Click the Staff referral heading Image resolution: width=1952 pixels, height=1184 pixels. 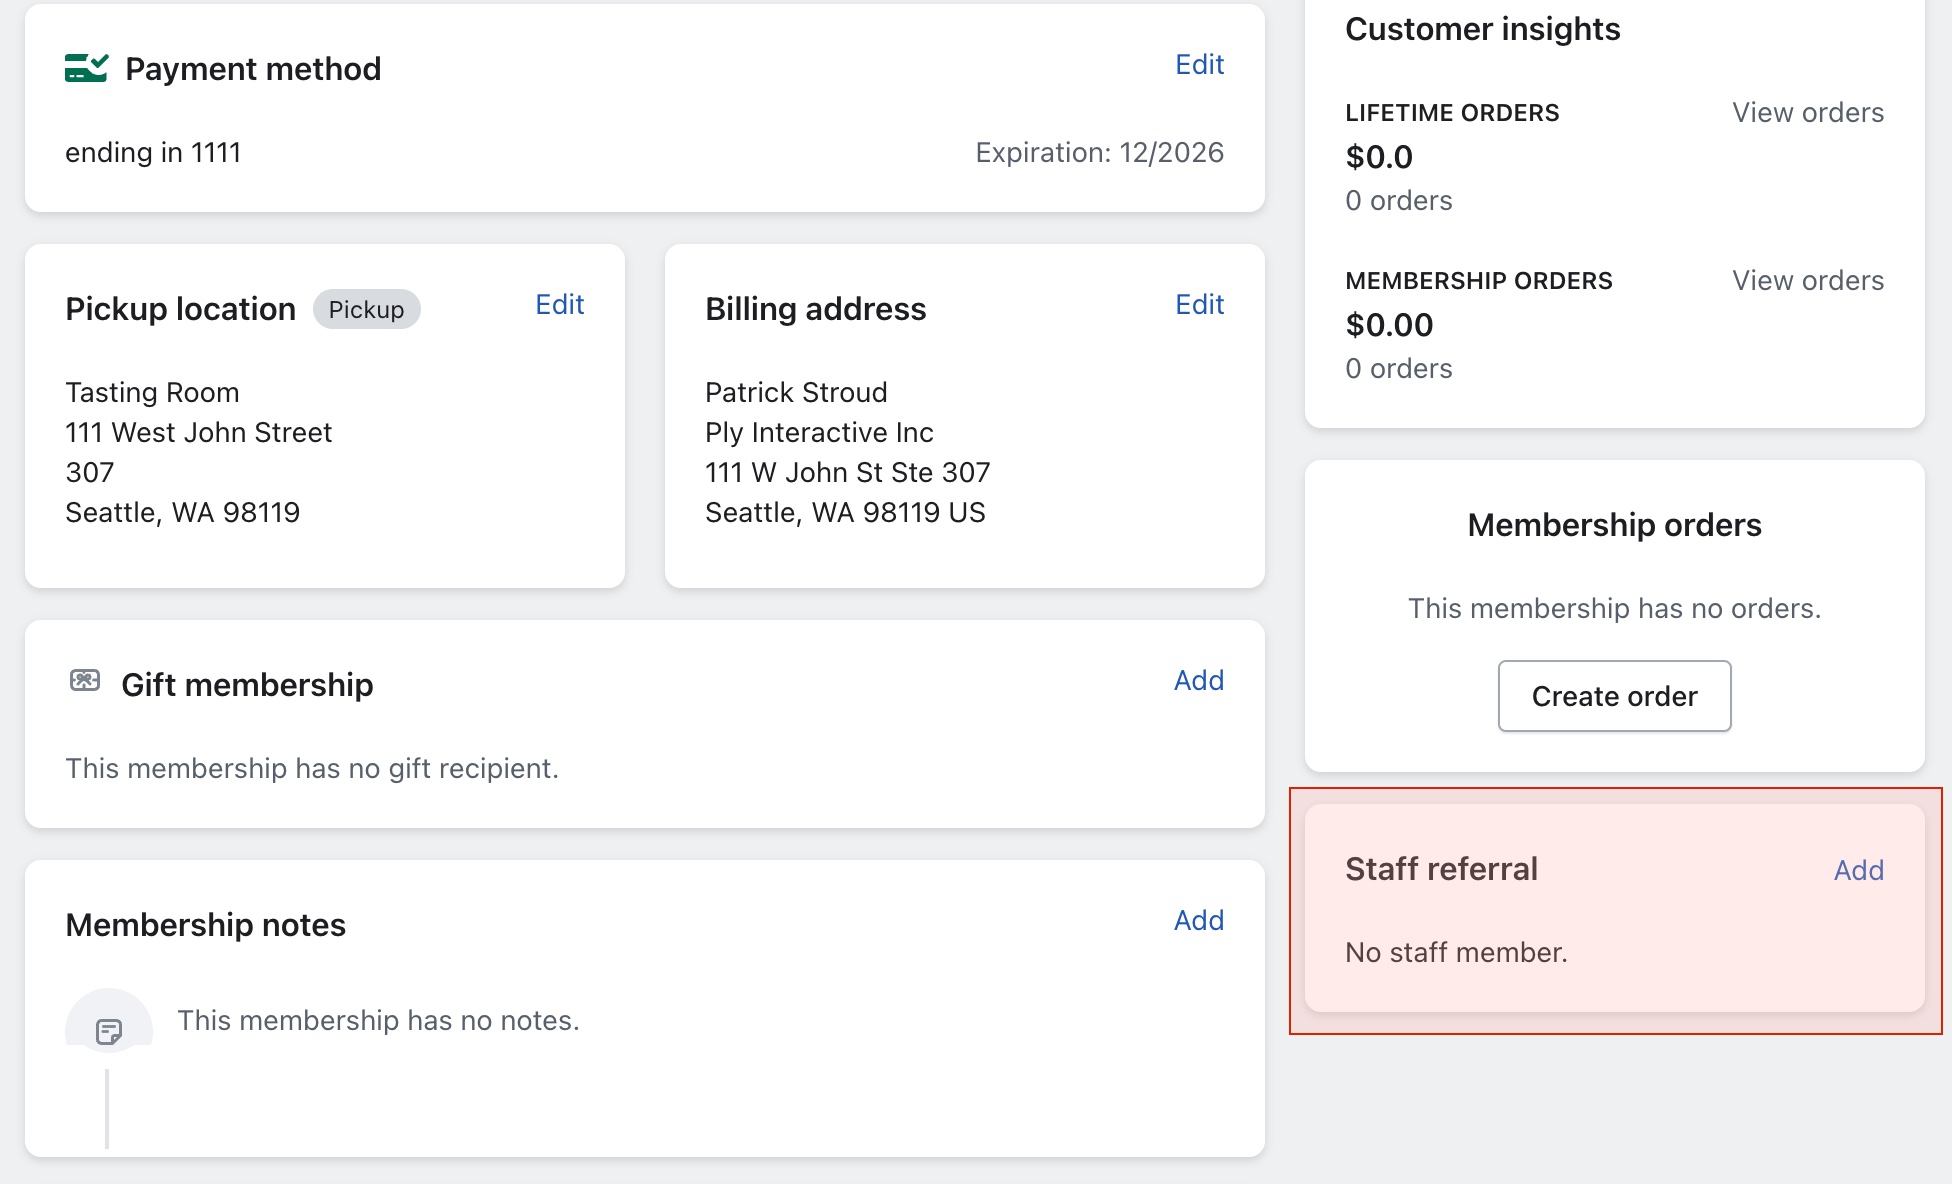point(1441,869)
